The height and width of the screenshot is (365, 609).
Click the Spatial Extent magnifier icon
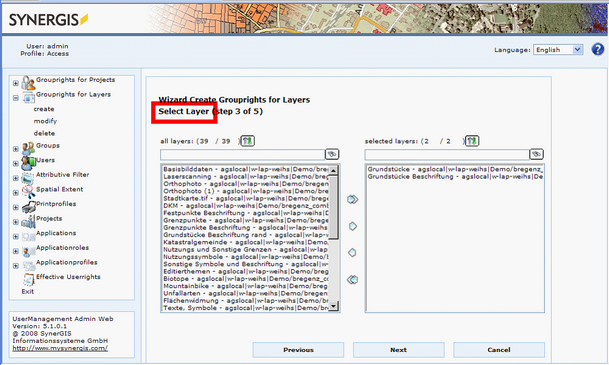(28, 192)
